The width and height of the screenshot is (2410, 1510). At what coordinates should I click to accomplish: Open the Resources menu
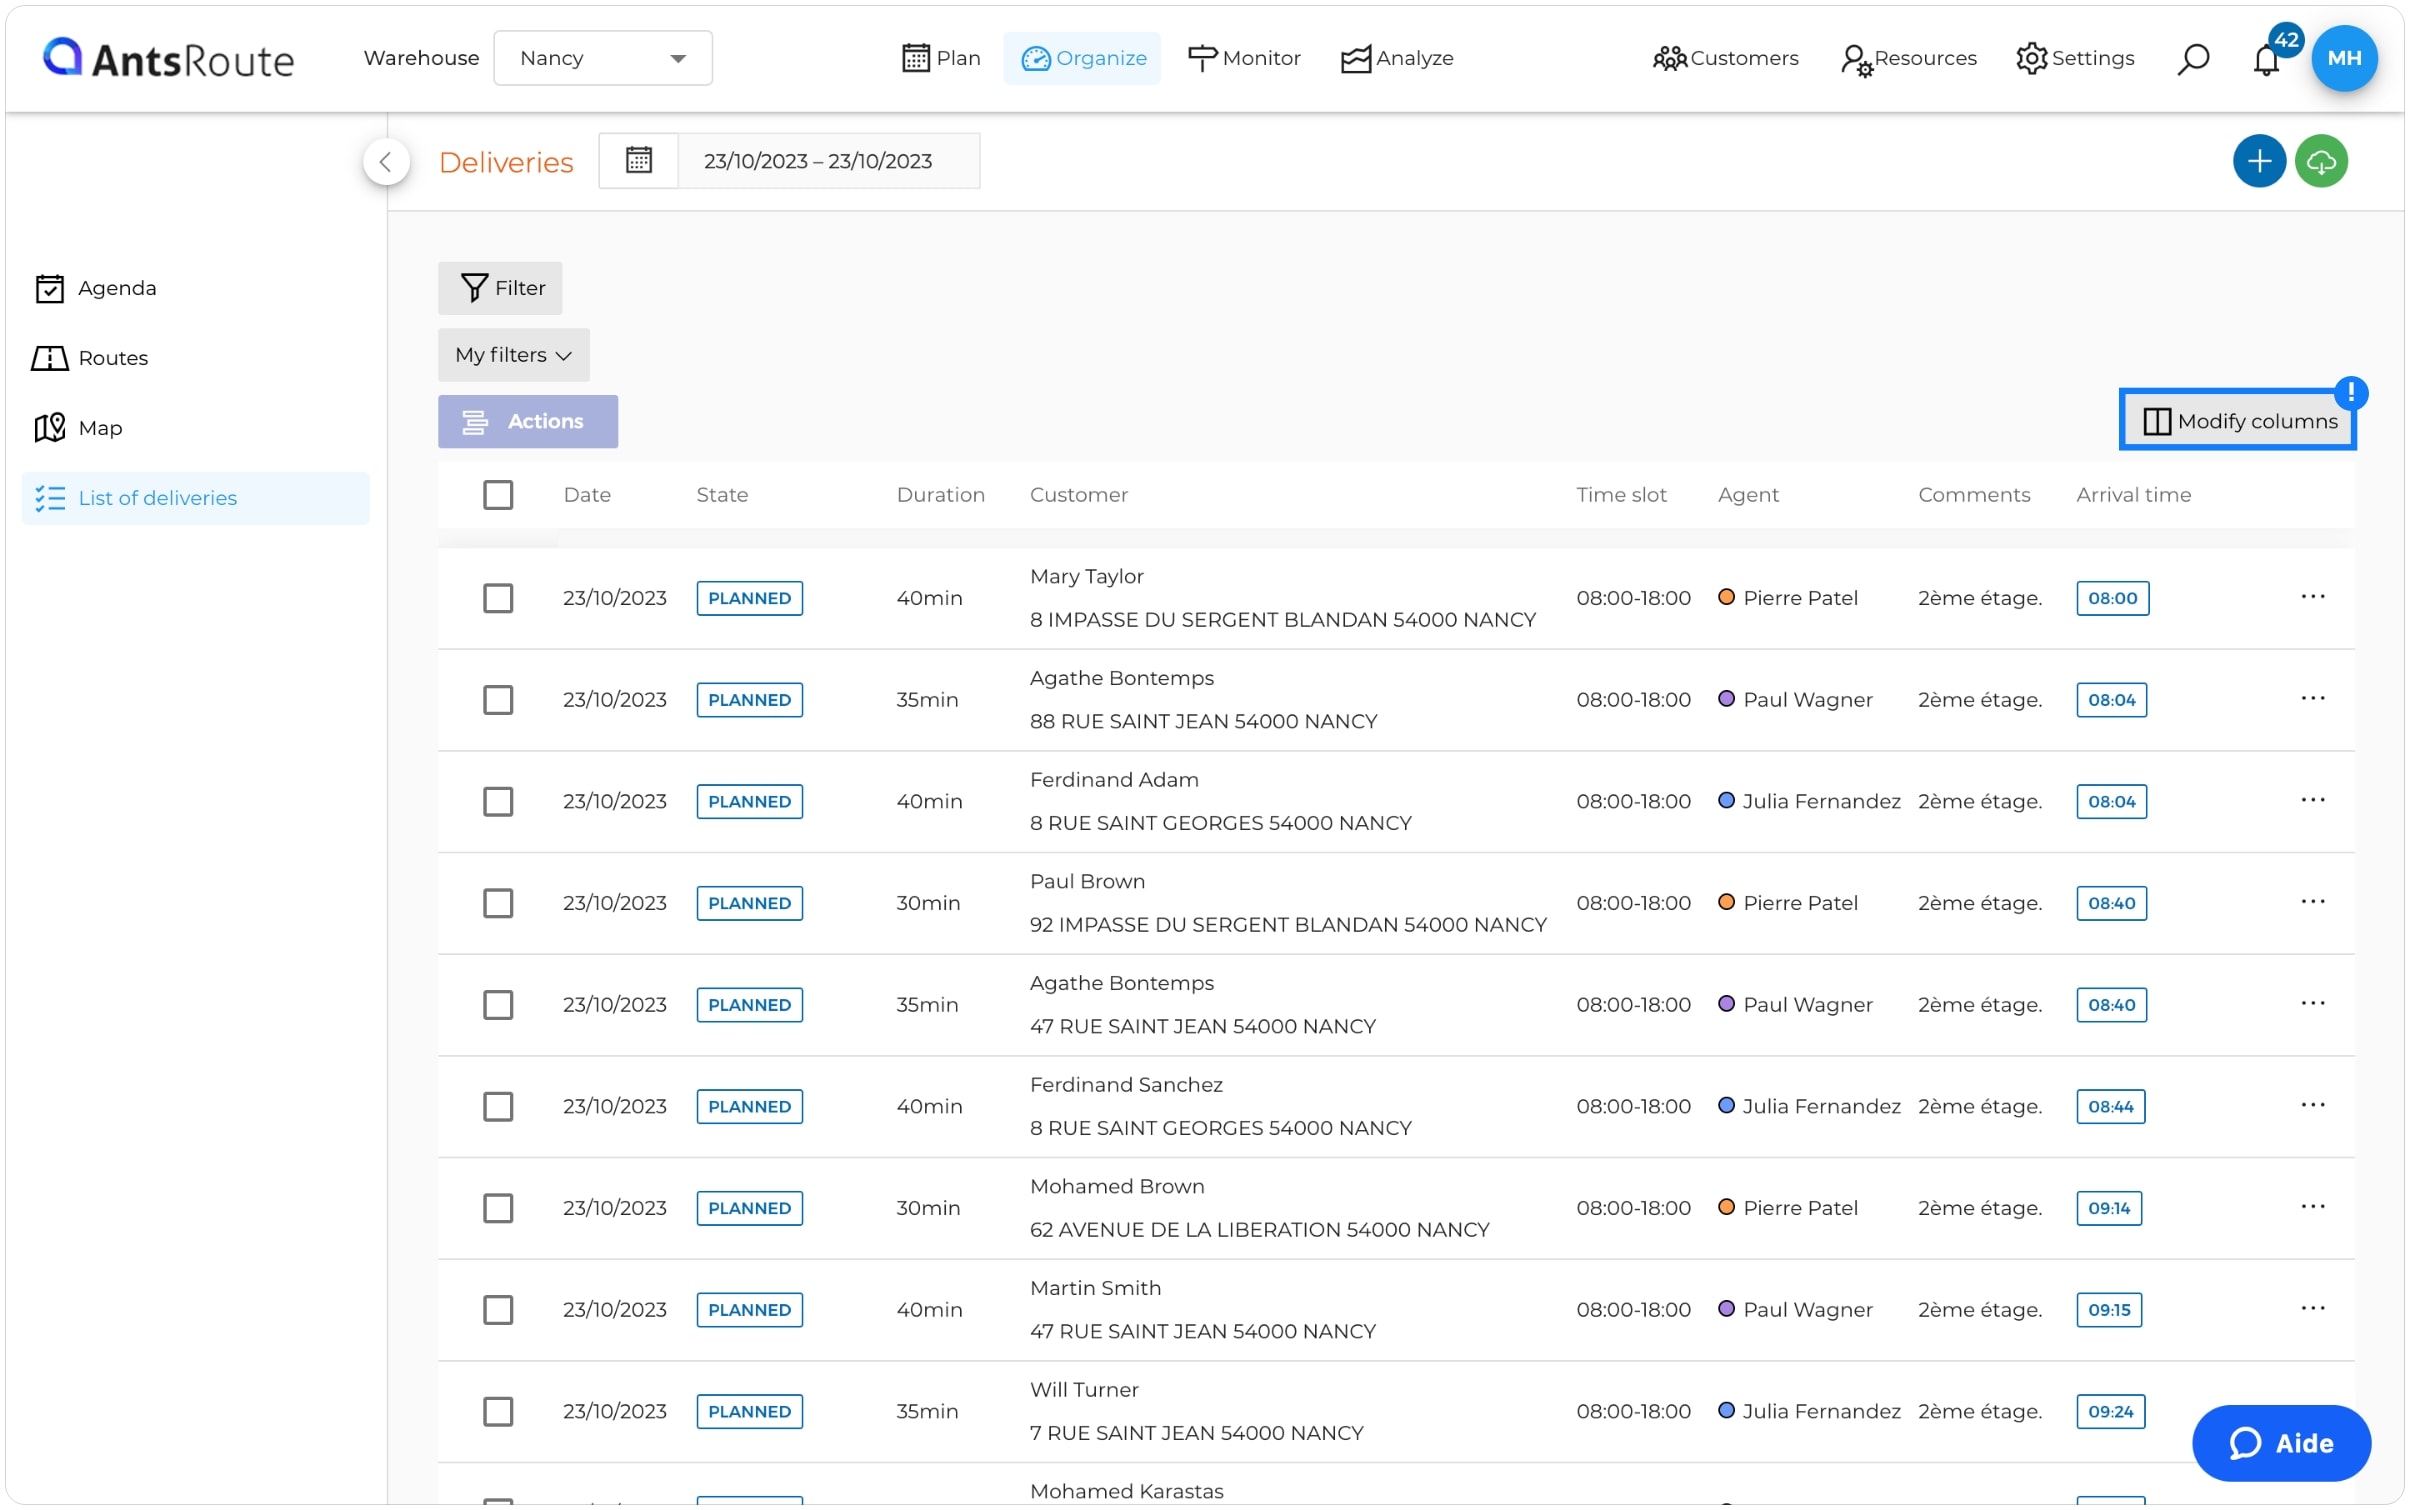pos(1908,58)
